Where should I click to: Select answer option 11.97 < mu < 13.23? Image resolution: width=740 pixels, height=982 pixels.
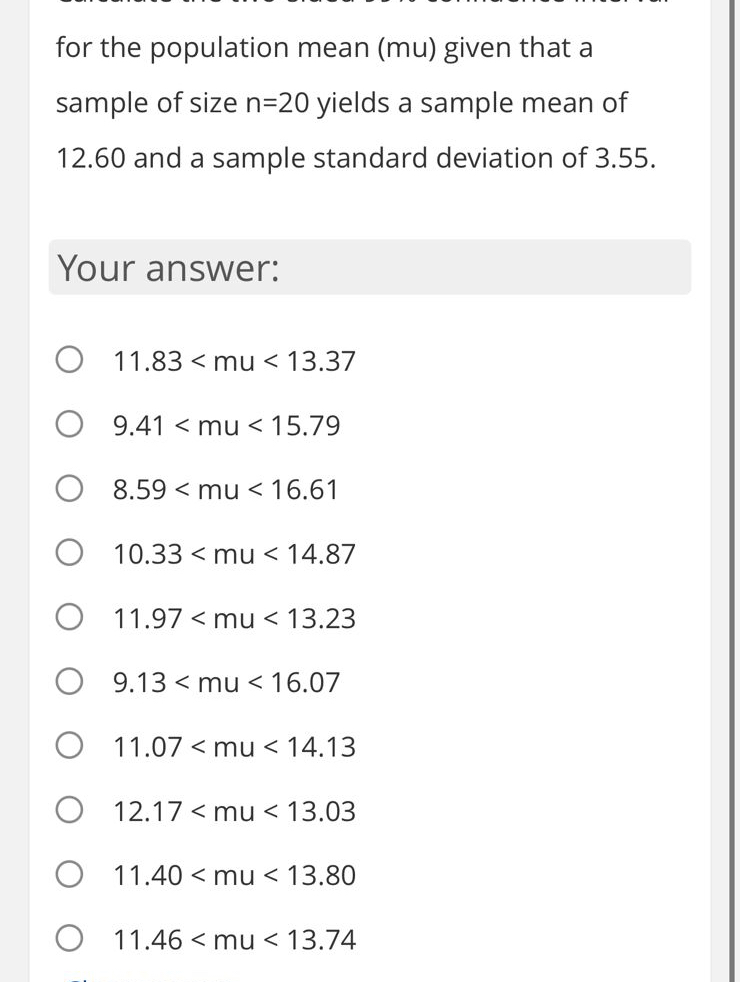(x=234, y=618)
